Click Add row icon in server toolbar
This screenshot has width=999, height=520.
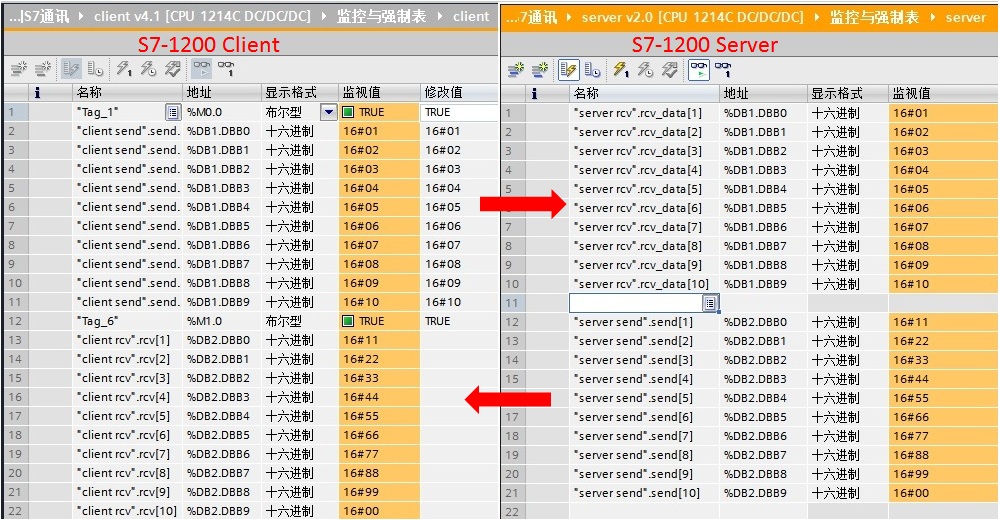(x=540, y=69)
